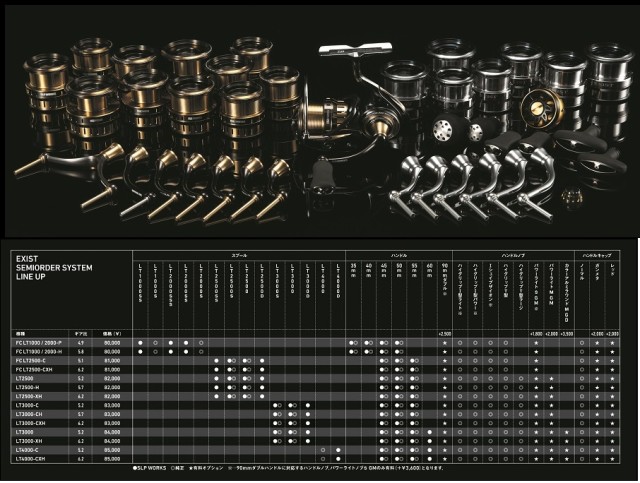Click the star in the LT4000-CXH Red column
The image size is (640, 483).
pyautogui.click(x=613, y=460)
